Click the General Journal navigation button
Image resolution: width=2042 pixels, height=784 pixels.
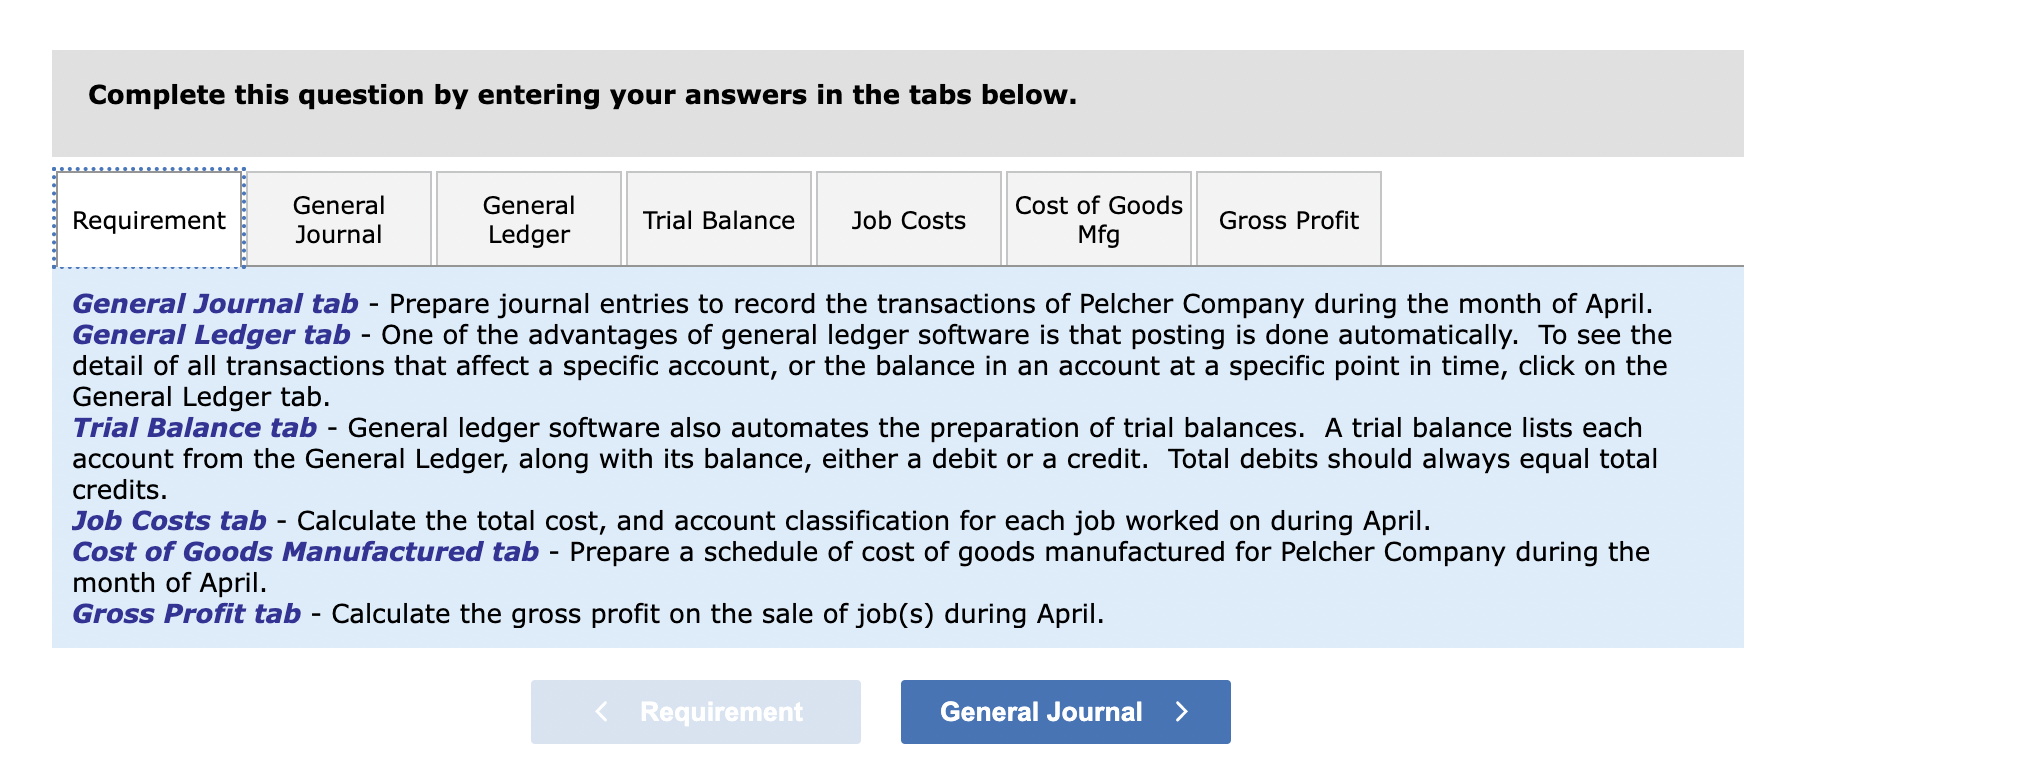[1064, 711]
